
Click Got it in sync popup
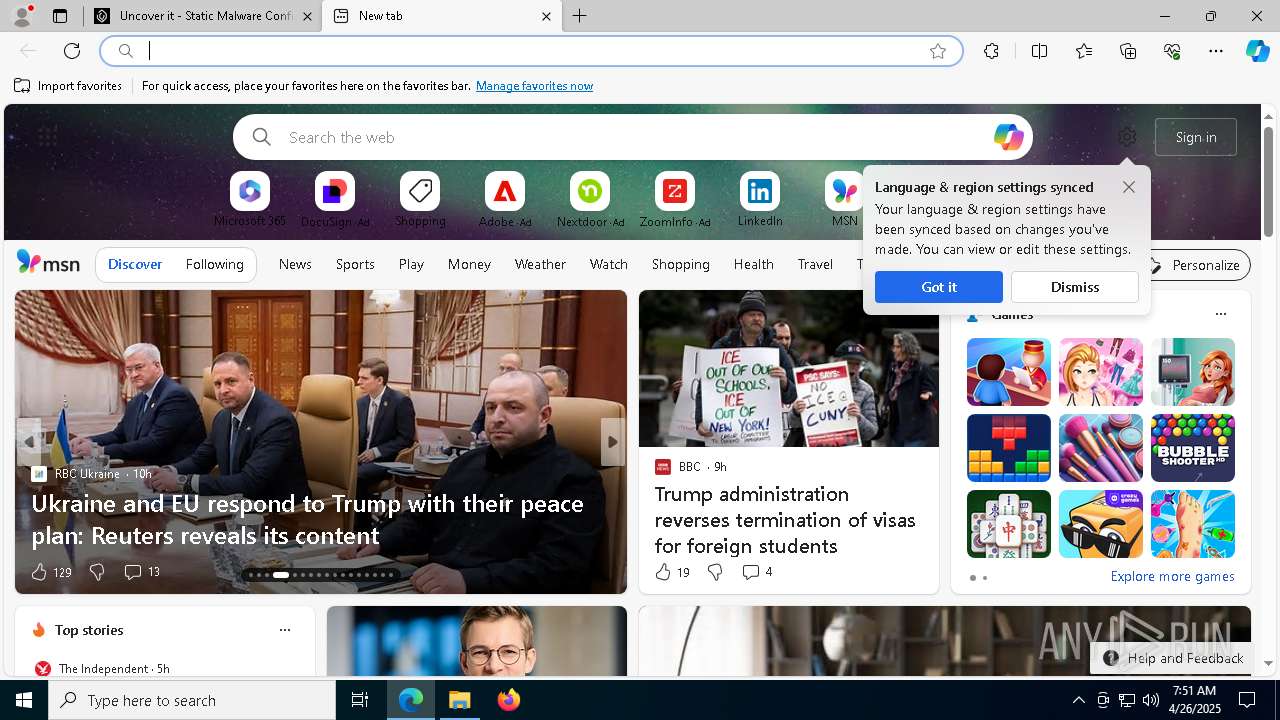tap(939, 287)
